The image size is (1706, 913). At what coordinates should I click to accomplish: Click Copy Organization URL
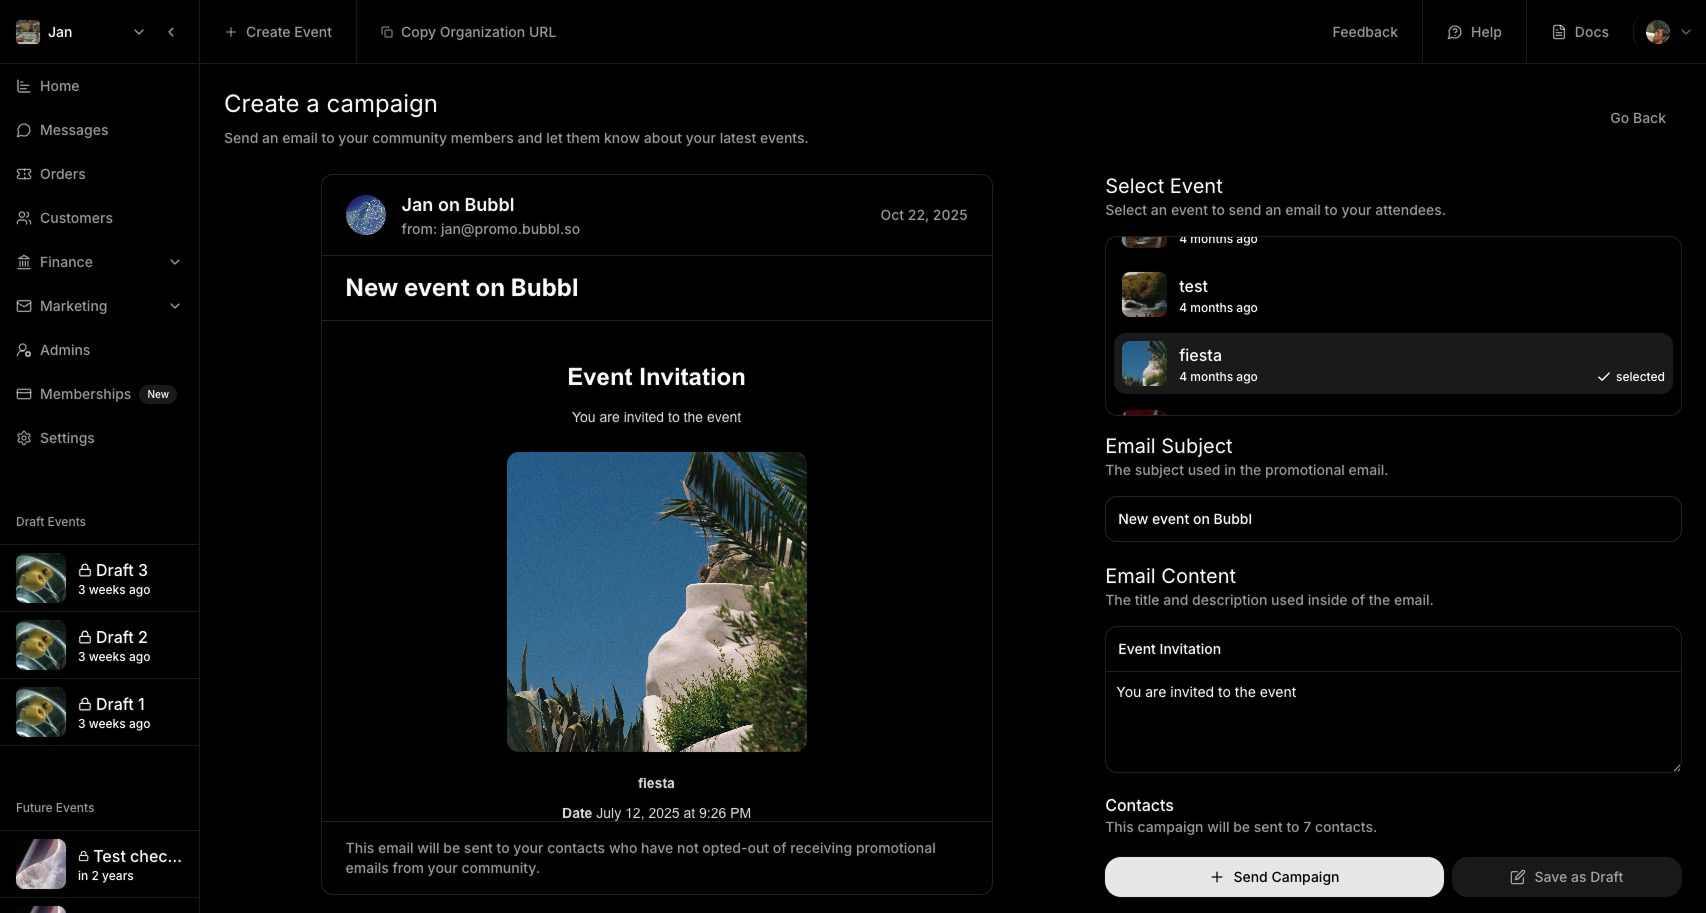click(468, 32)
